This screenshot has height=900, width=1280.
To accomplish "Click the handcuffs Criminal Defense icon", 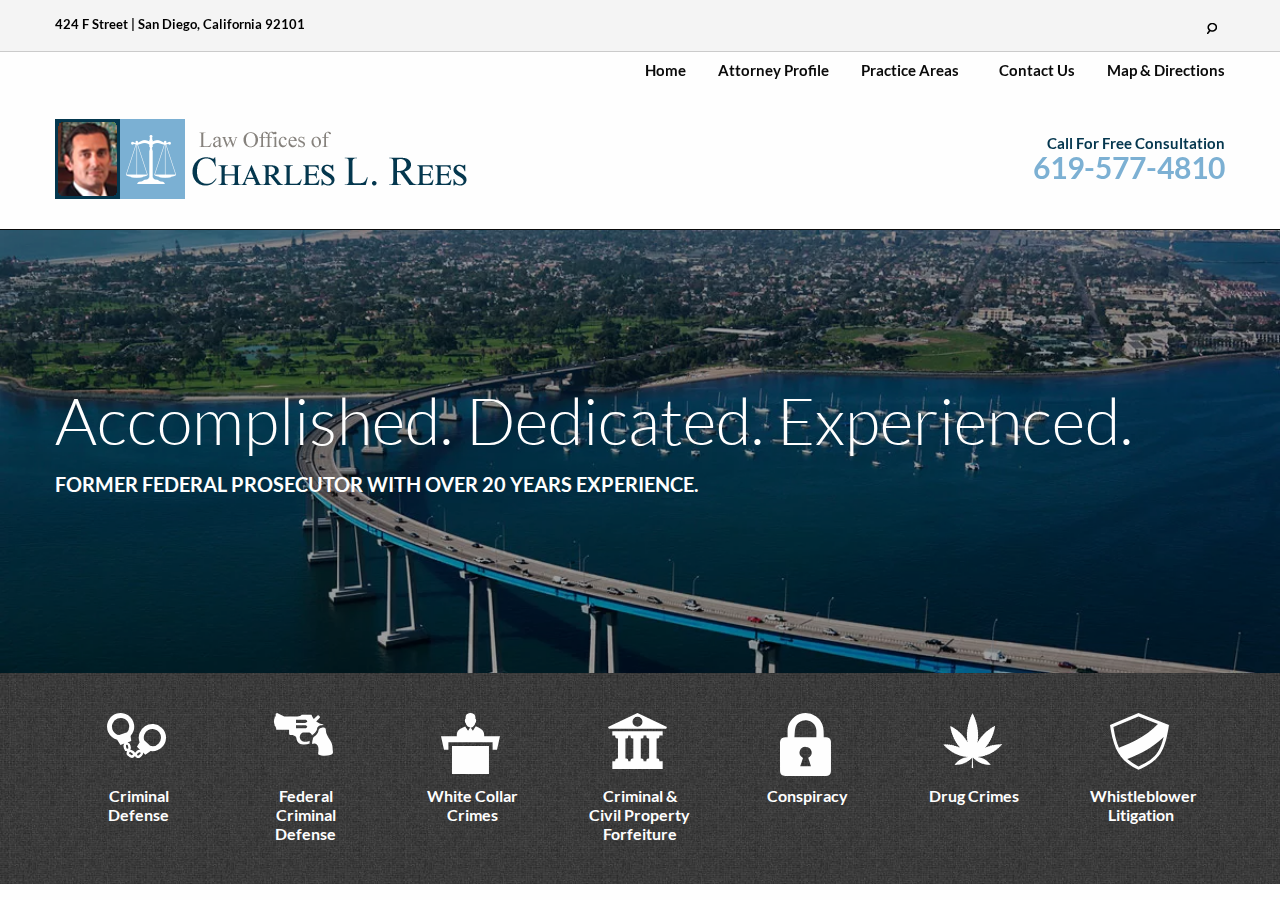I will coord(137,736).
